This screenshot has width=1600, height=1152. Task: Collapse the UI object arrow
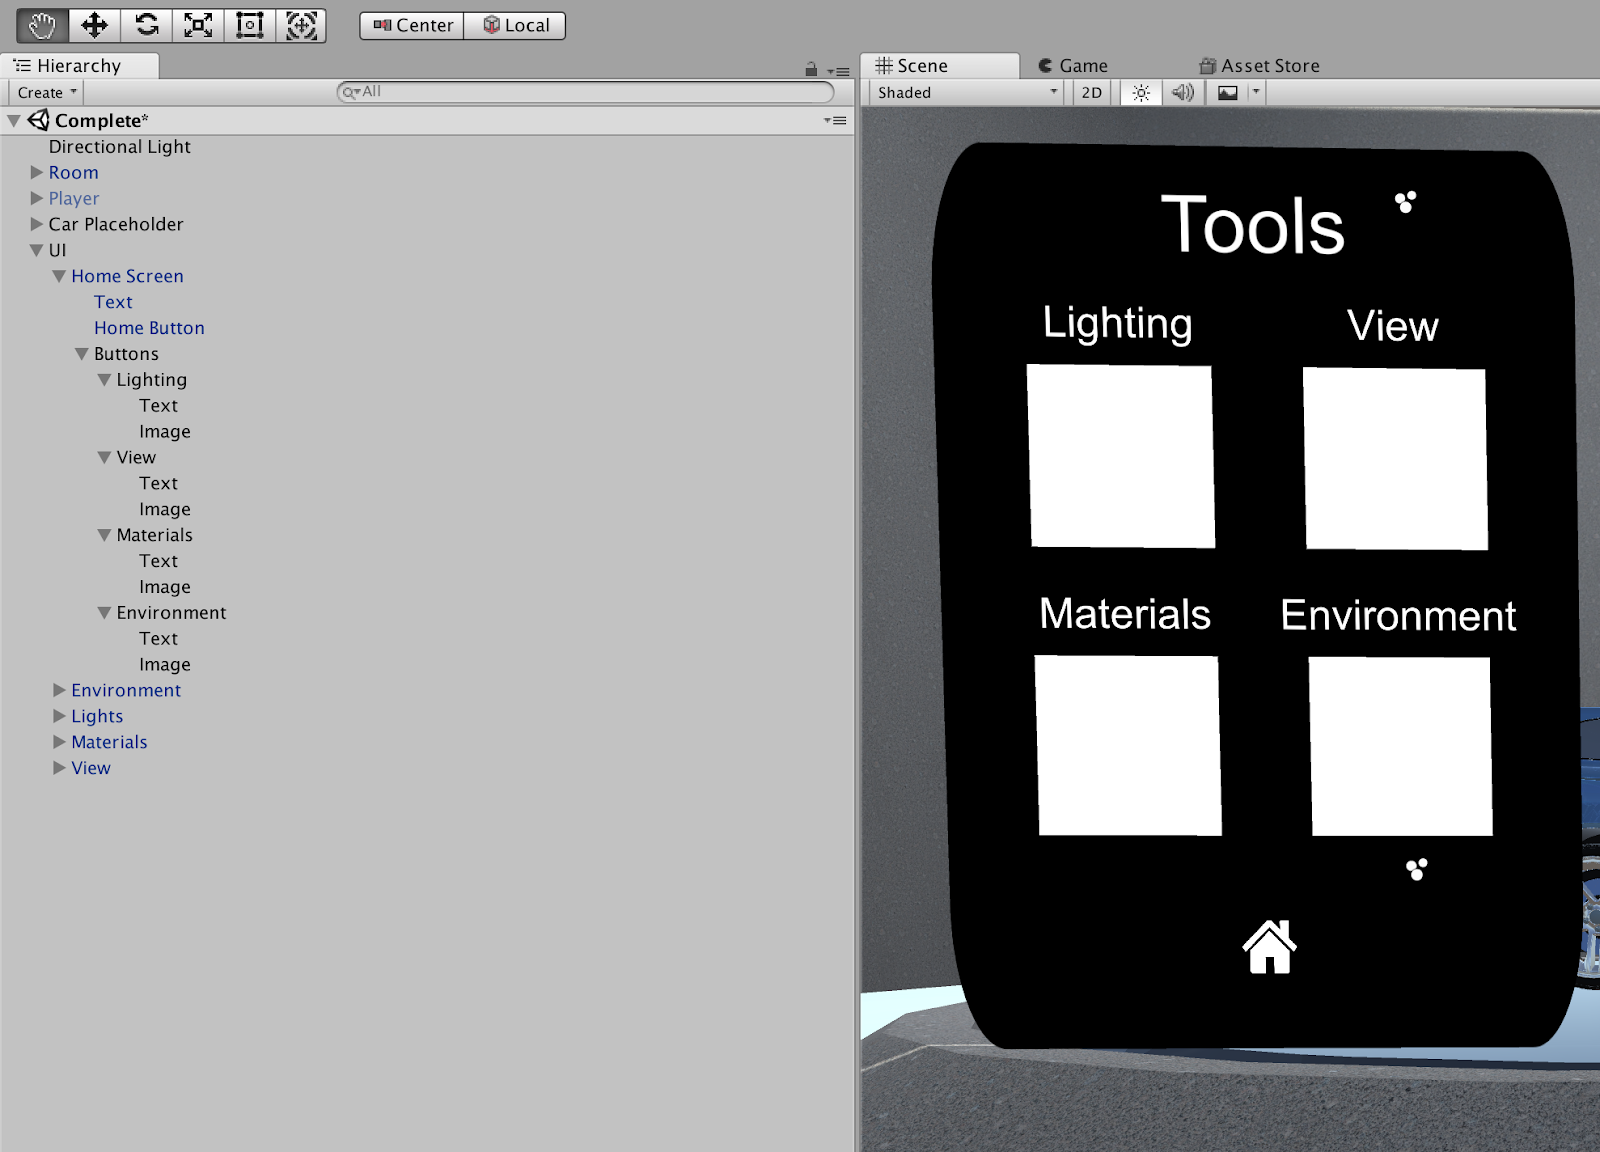pos(37,250)
